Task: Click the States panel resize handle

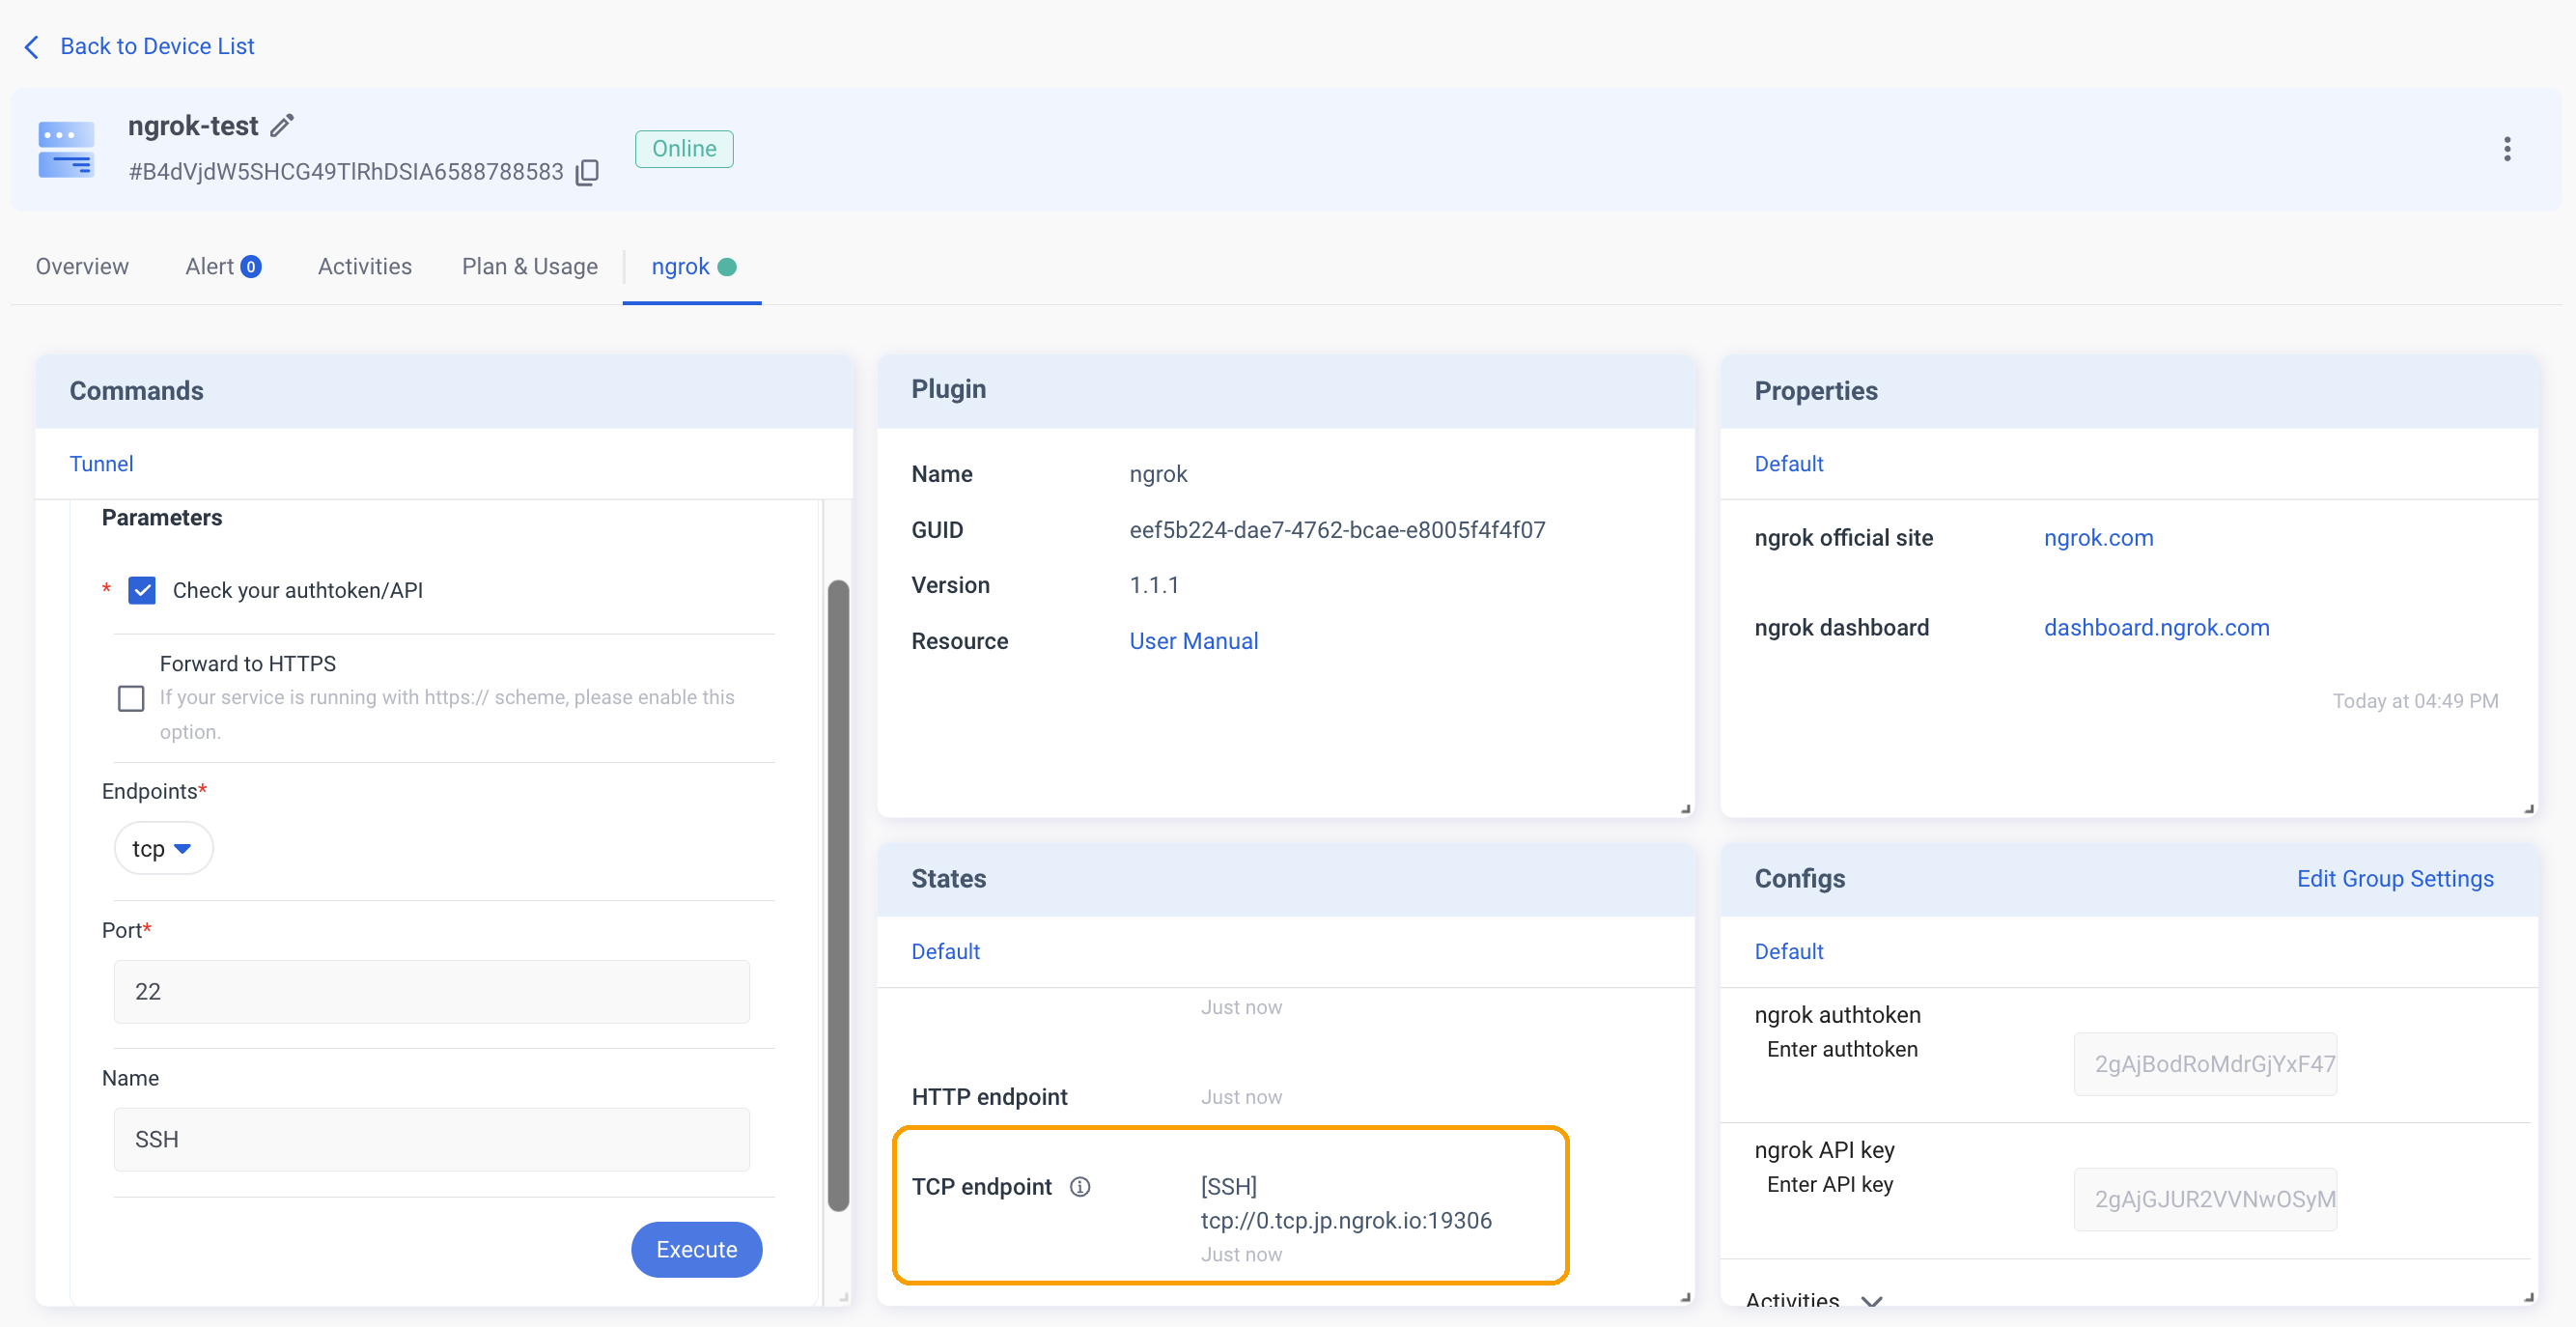Action: click(1685, 1296)
